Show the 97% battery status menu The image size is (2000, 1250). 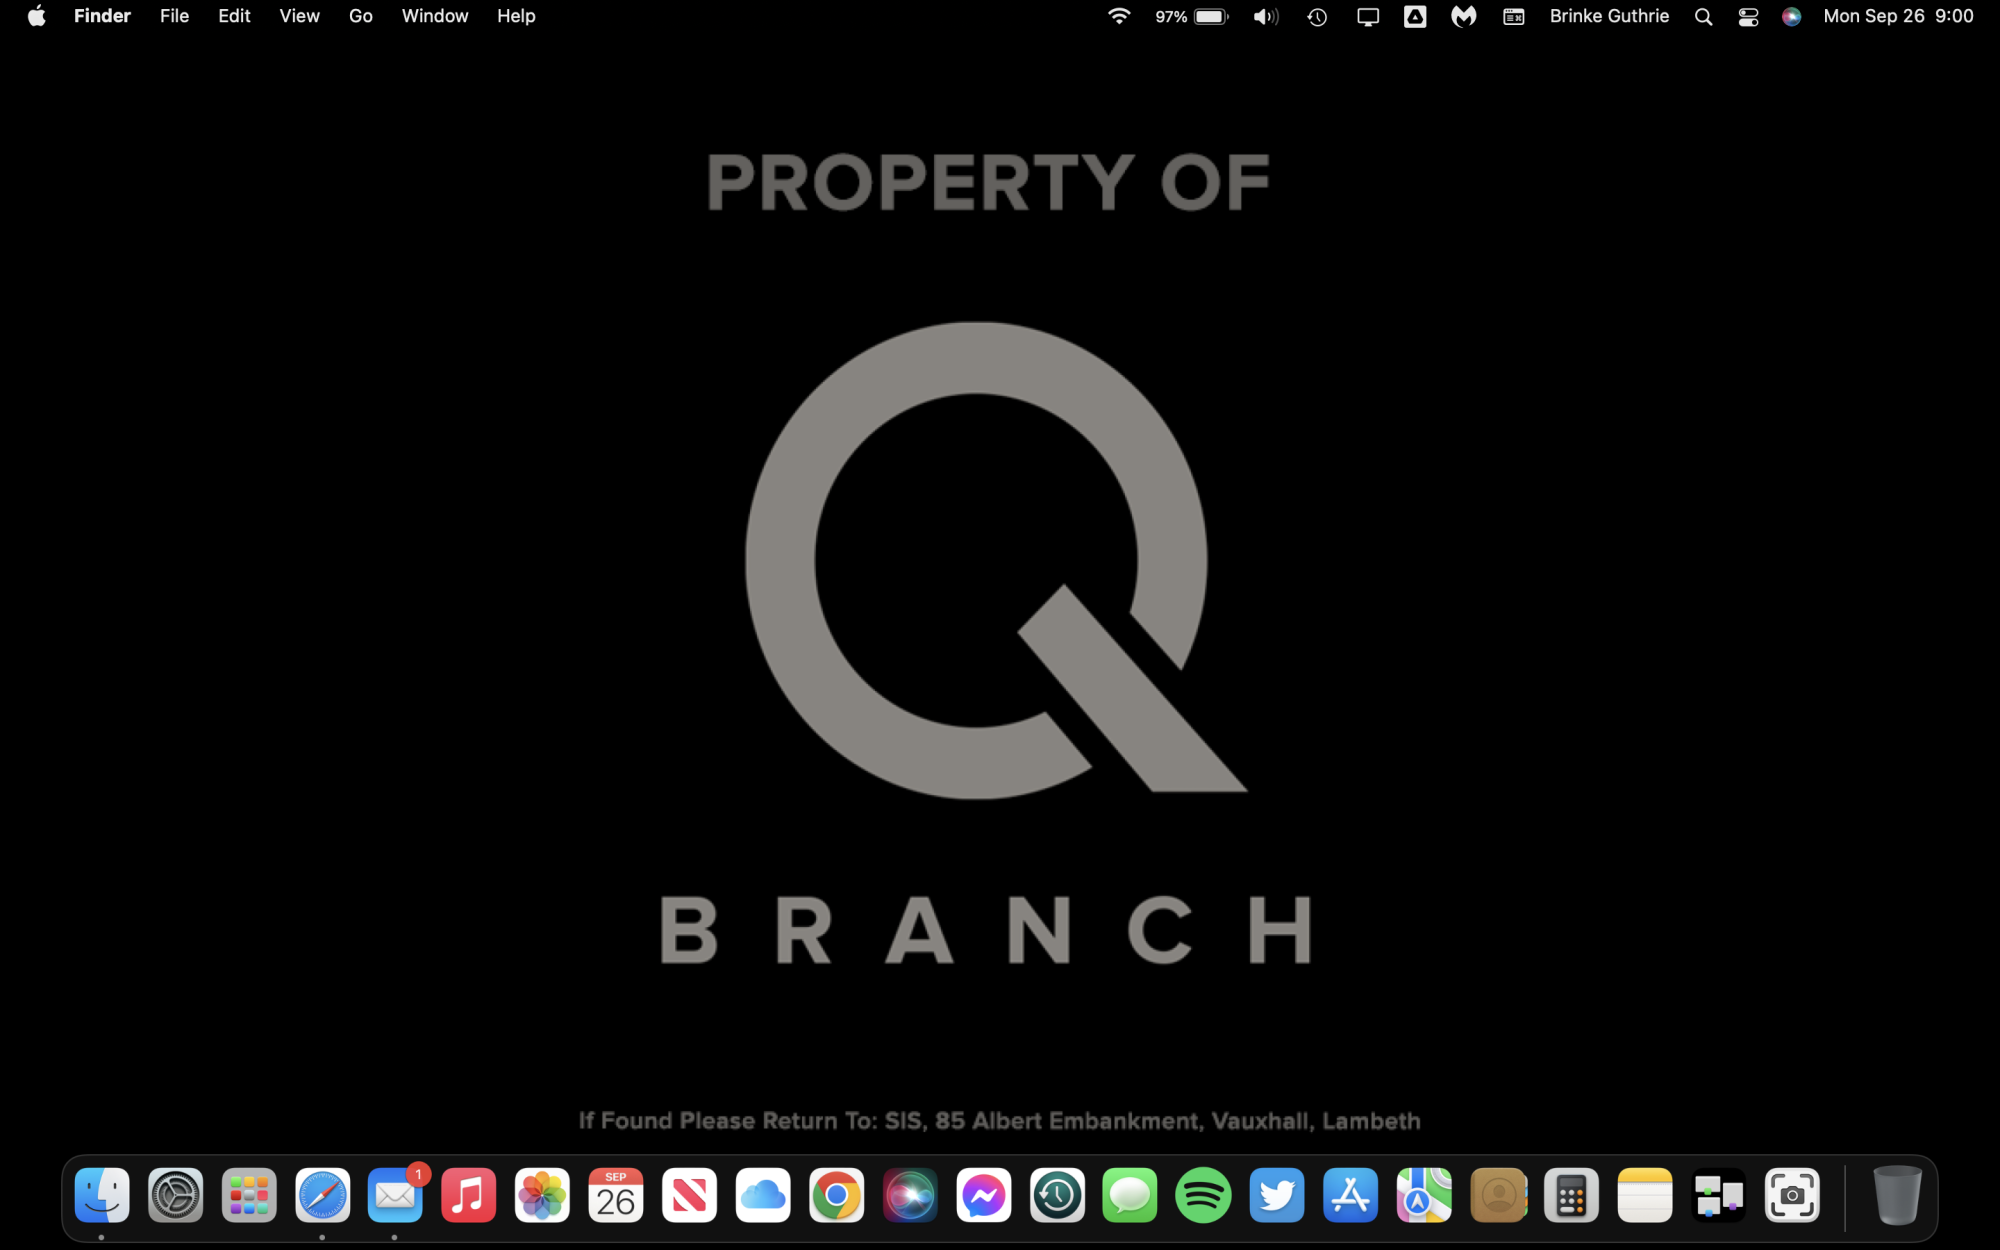click(1191, 16)
